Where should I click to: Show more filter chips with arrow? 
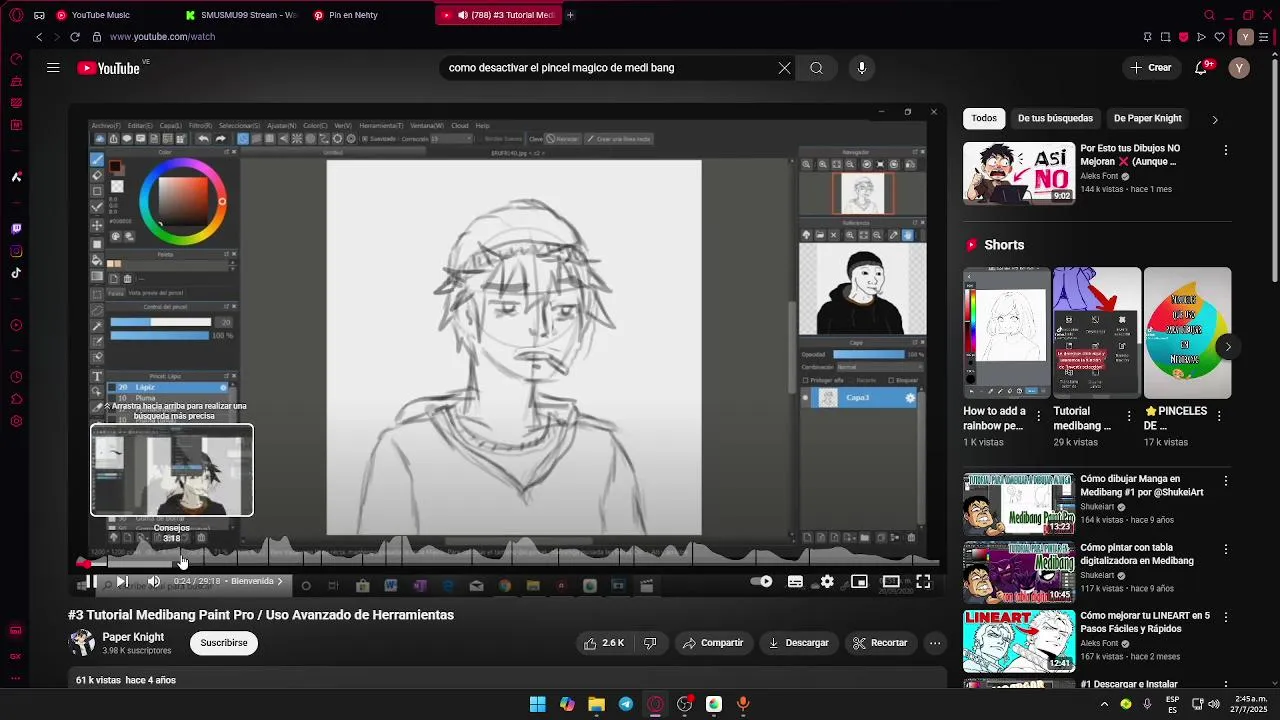pos(1215,119)
